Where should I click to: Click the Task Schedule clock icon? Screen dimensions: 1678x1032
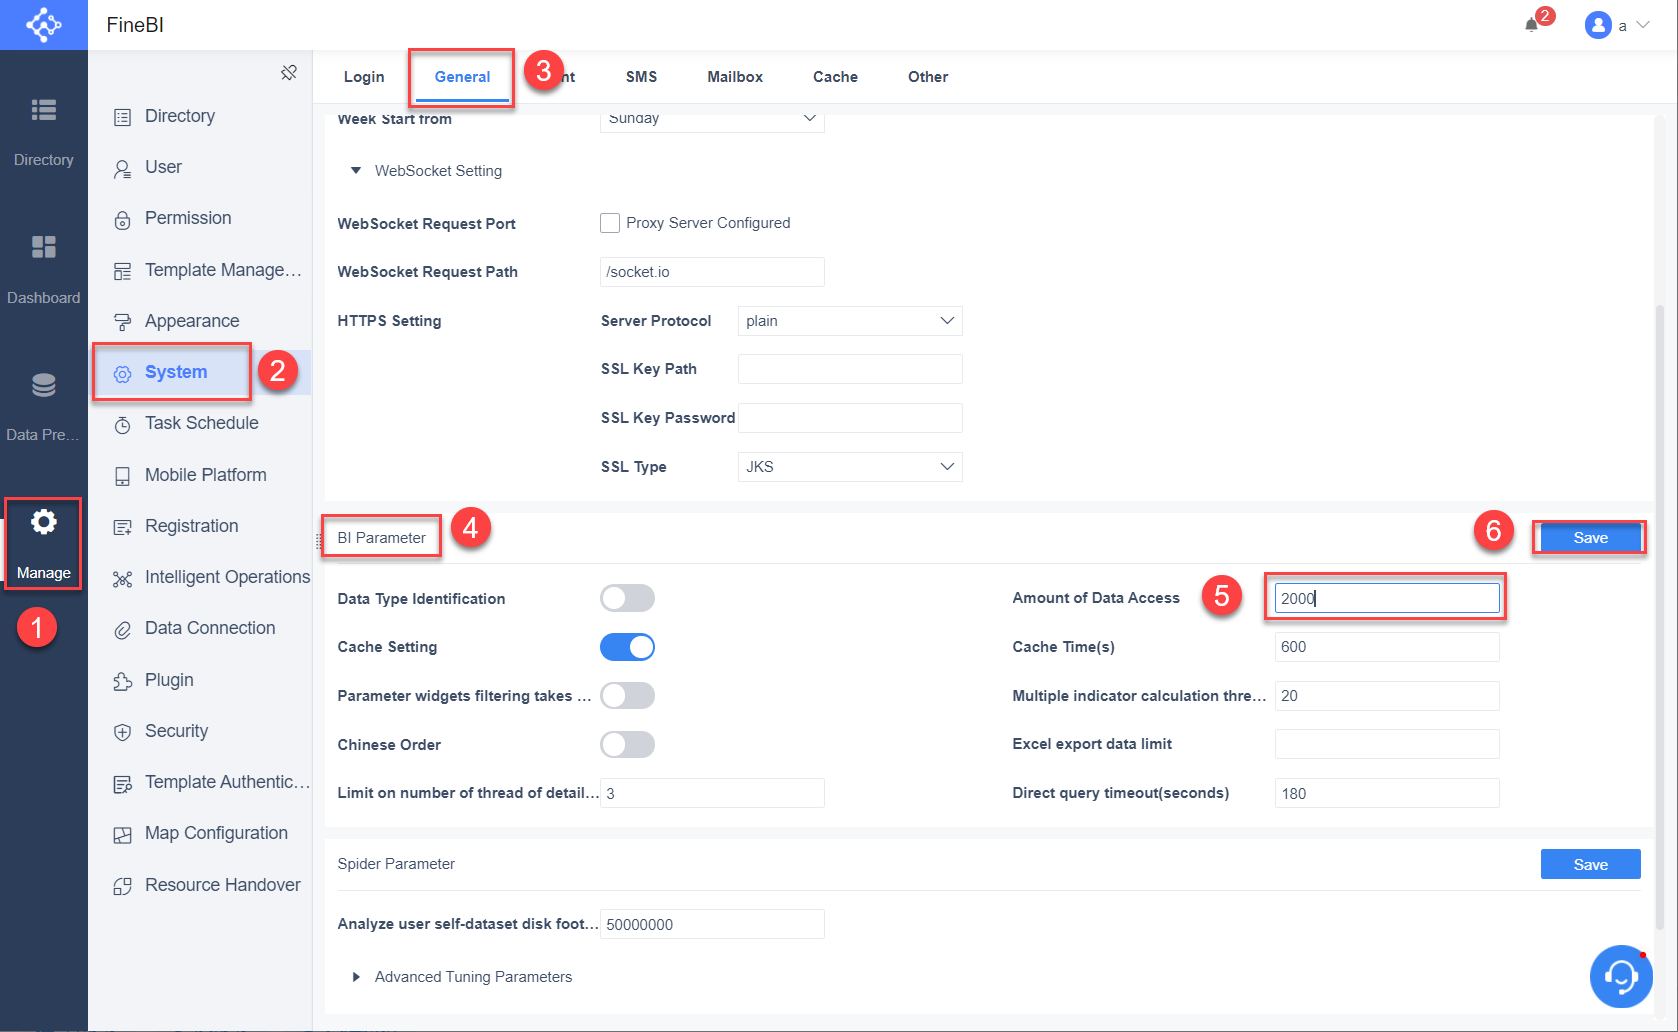(x=122, y=425)
